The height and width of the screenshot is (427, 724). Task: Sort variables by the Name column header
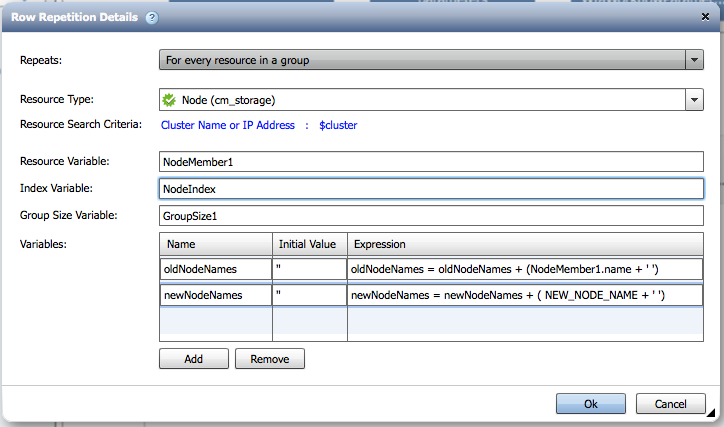pyautogui.click(x=216, y=244)
